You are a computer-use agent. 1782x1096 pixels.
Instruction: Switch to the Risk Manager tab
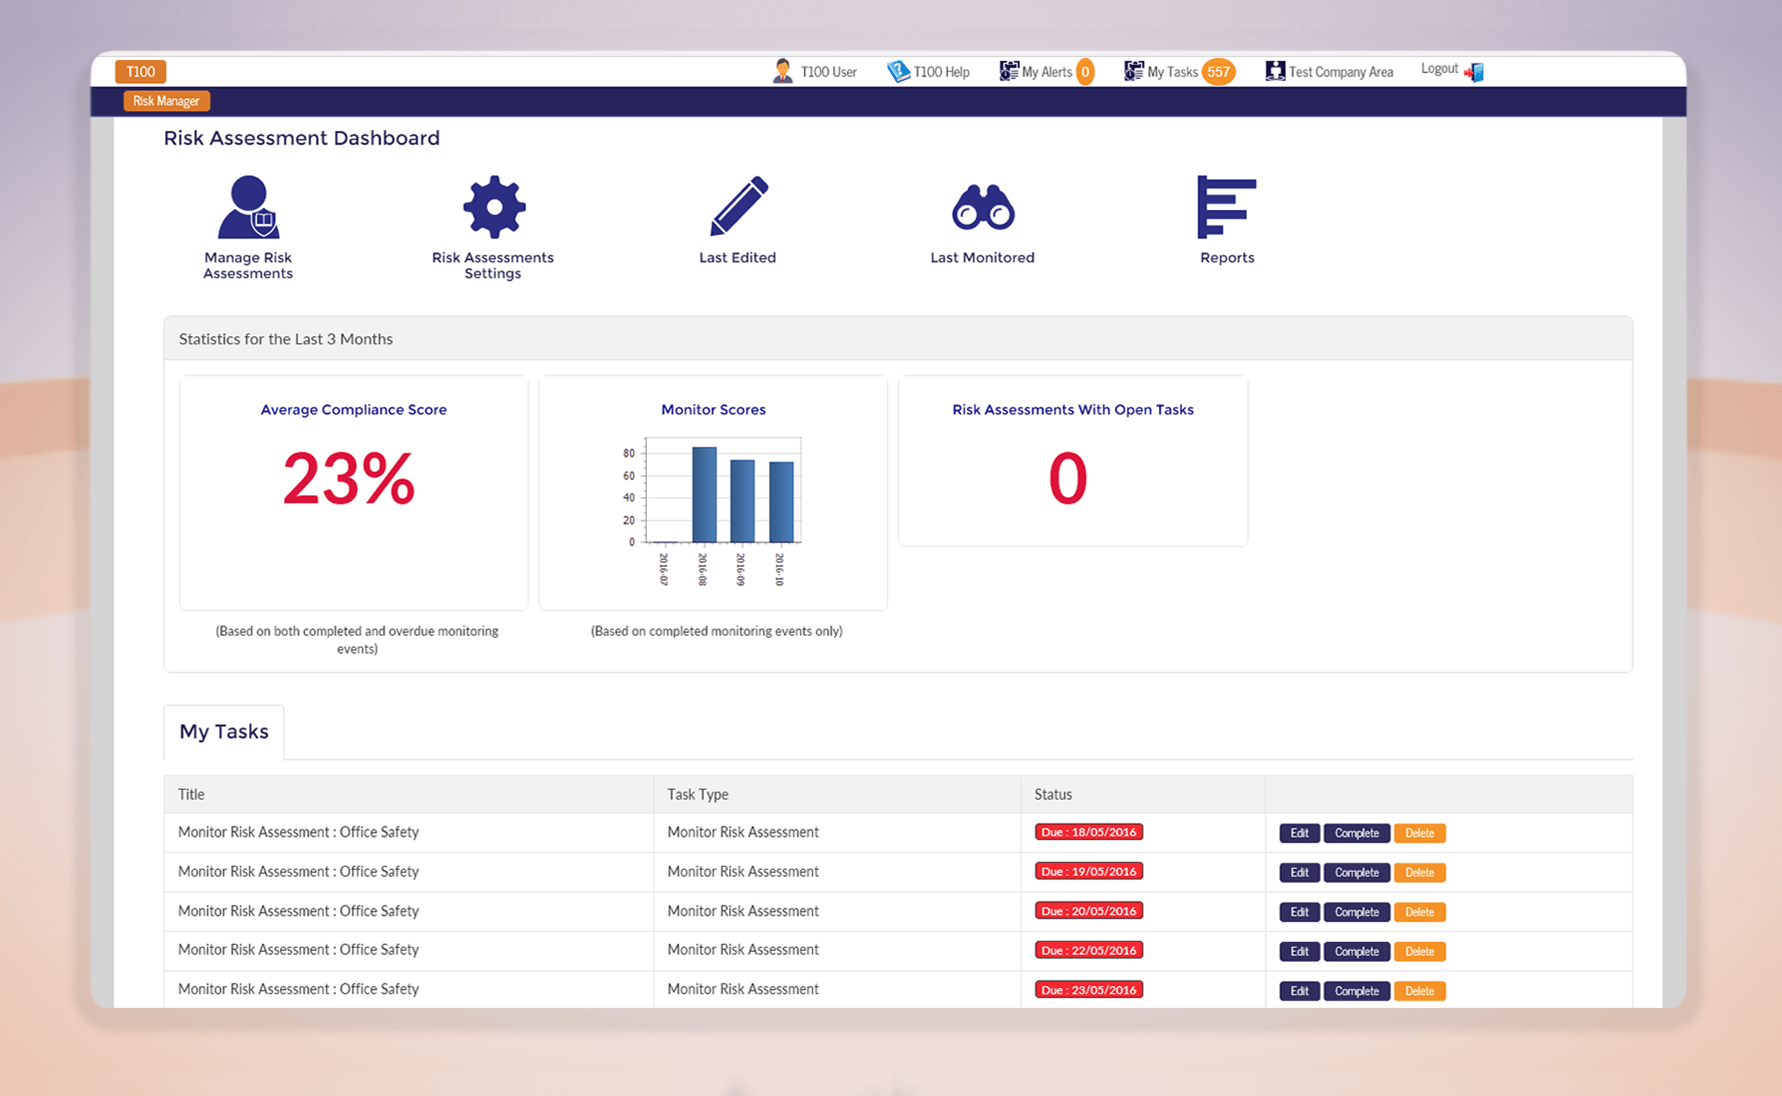(166, 100)
